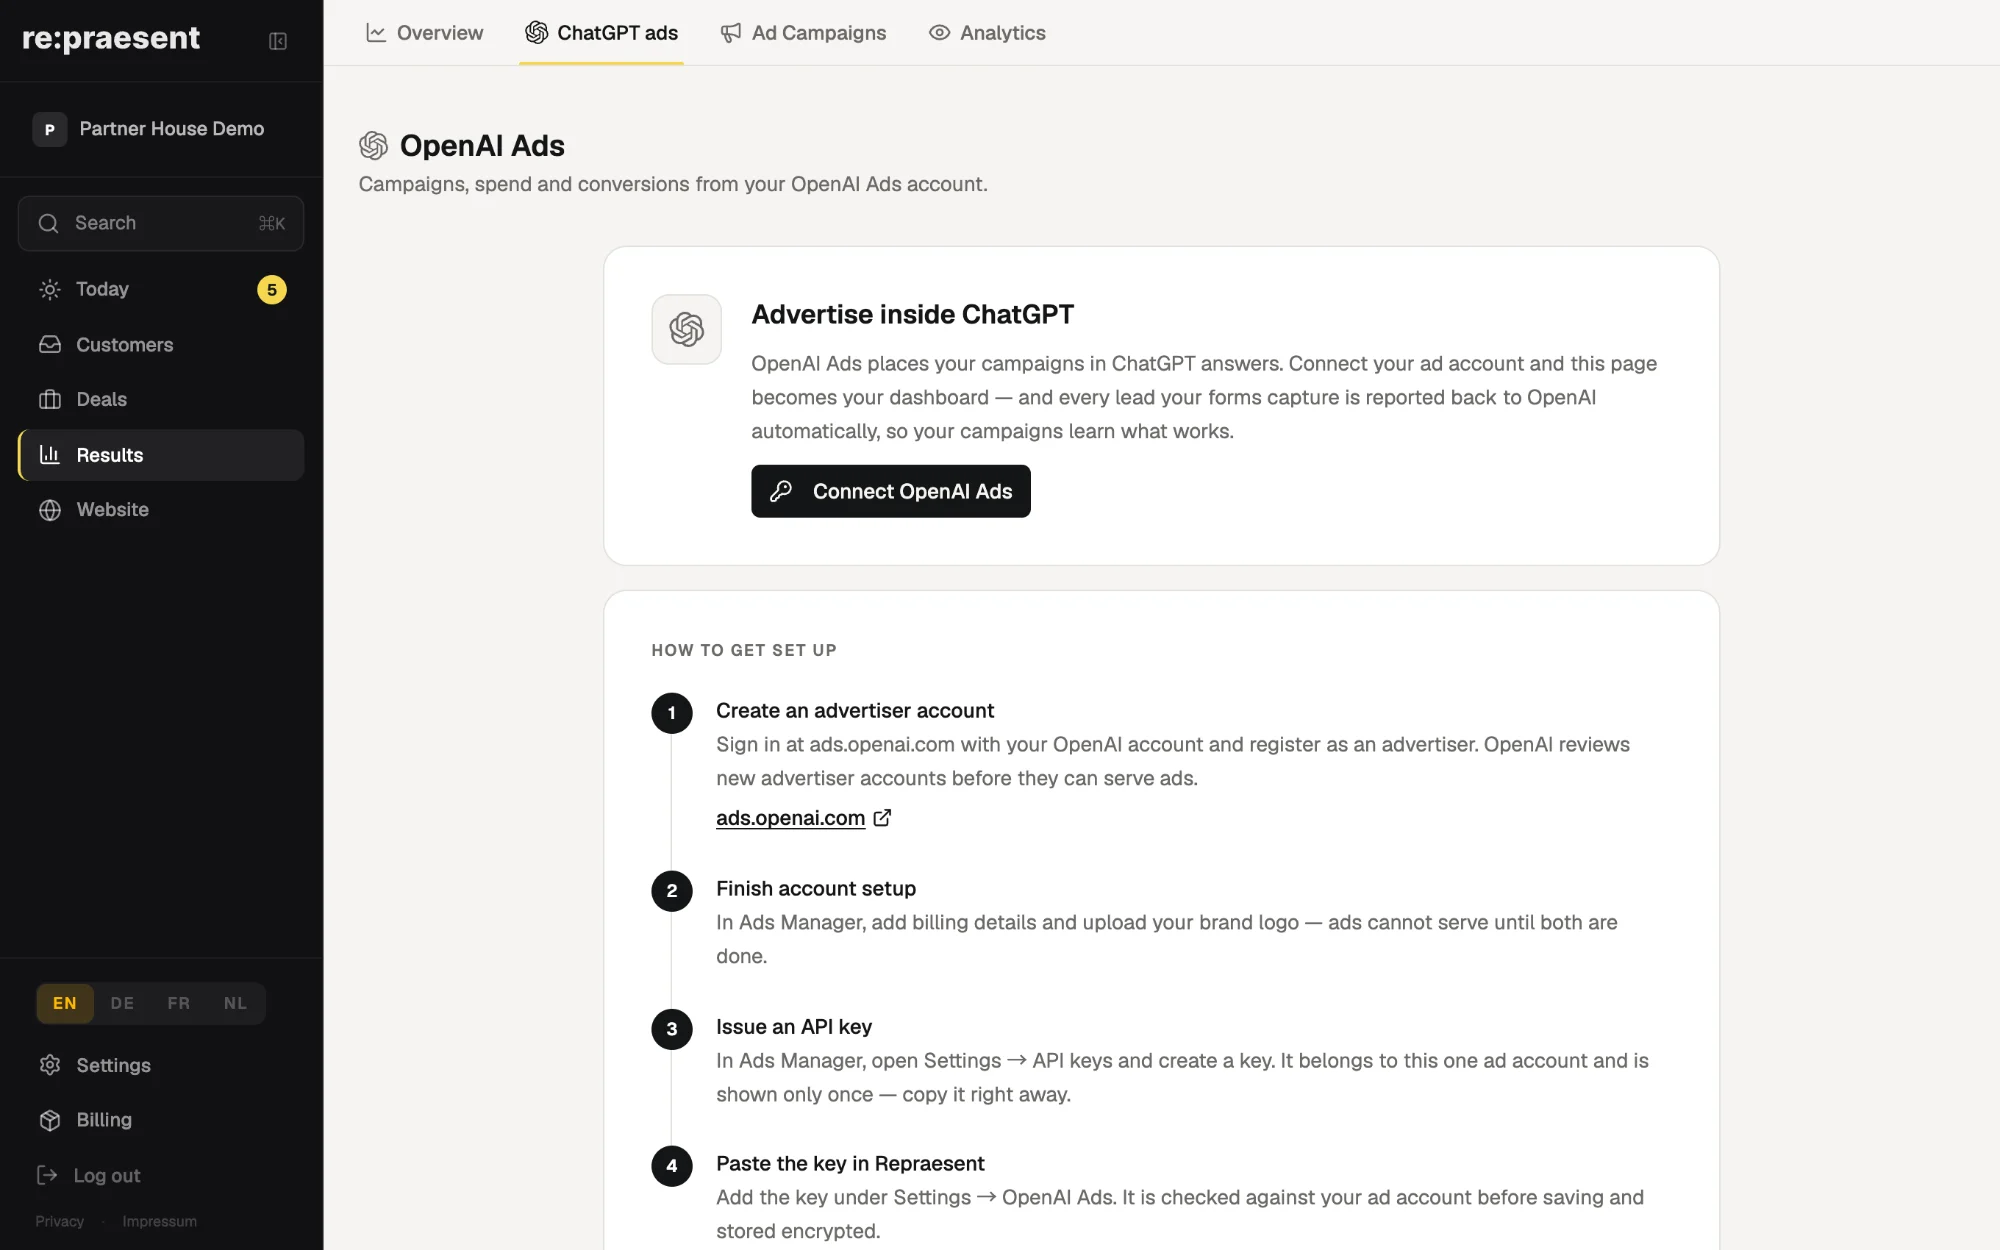Open Billing in the sidebar
The image size is (2000, 1250).
161,1120
